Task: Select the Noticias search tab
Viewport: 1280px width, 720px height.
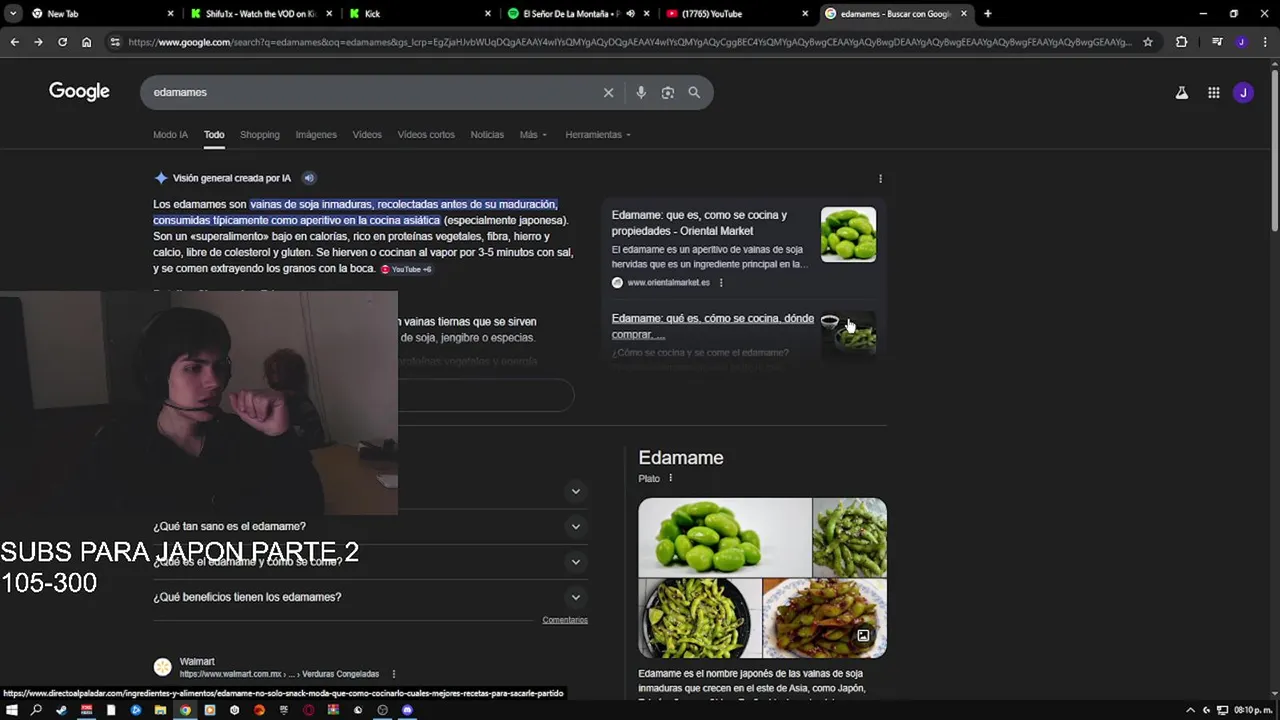Action: (x=487, y=134)
